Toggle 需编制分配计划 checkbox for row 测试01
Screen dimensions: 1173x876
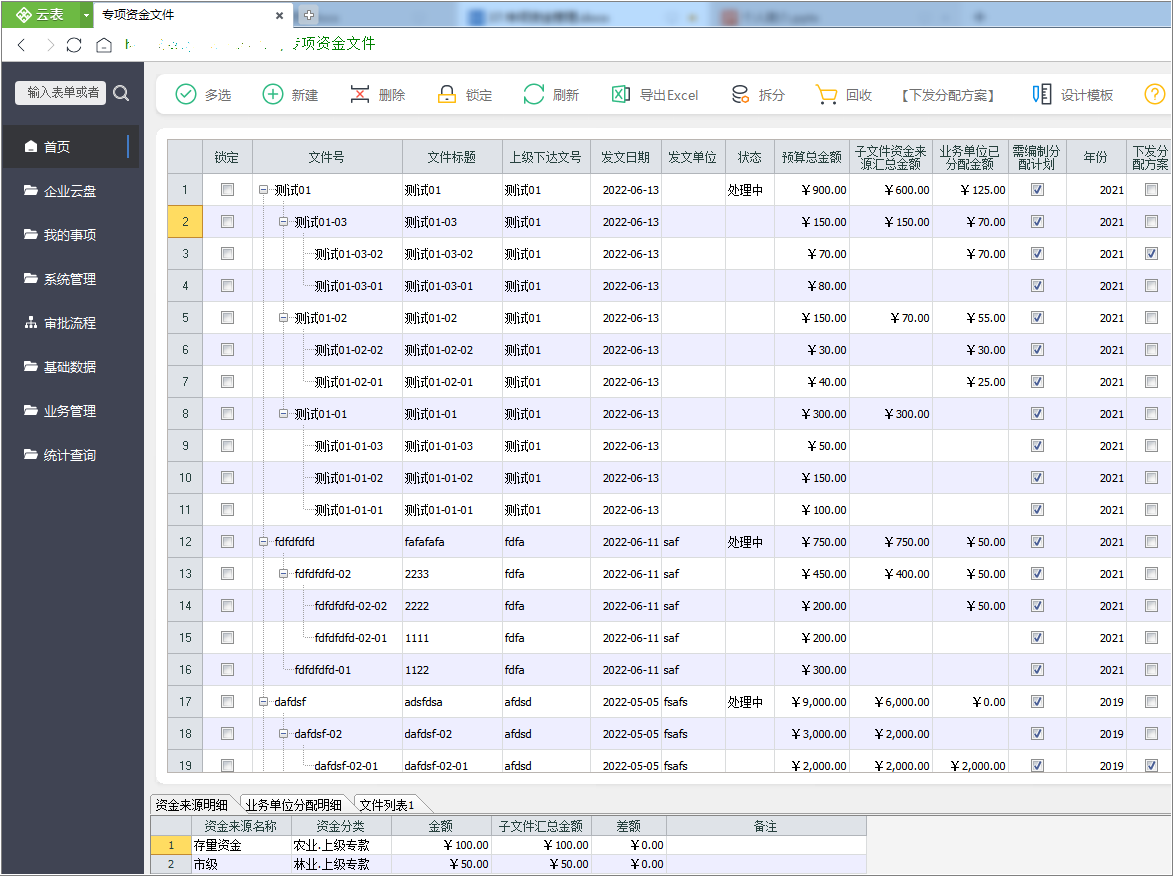[1038, 189]
